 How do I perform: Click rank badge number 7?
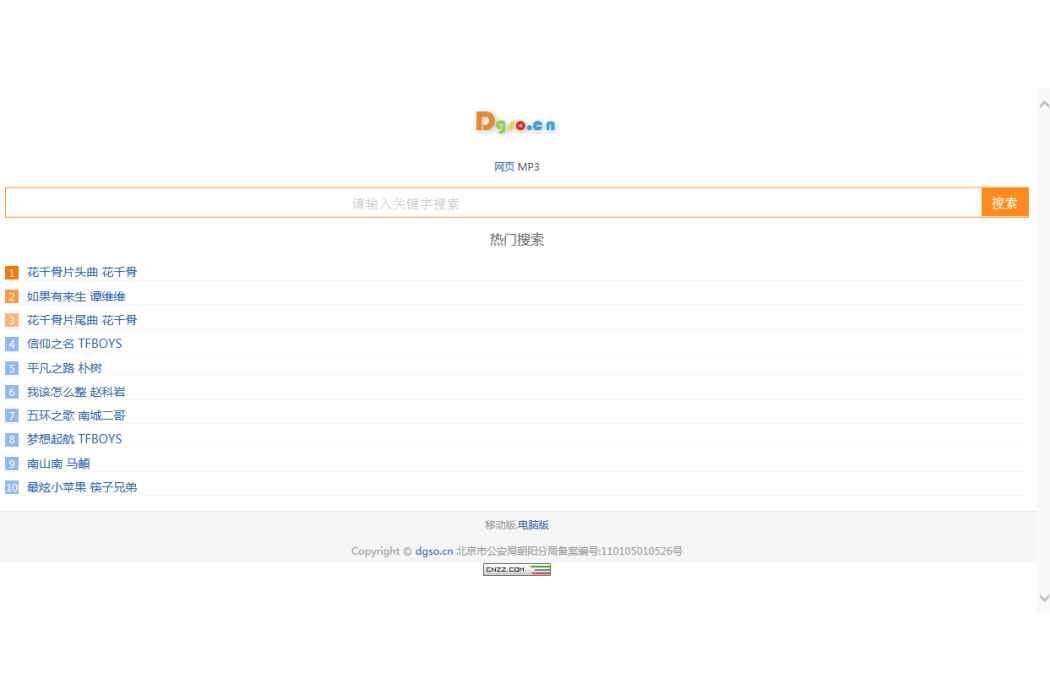(x=11, y=416)
